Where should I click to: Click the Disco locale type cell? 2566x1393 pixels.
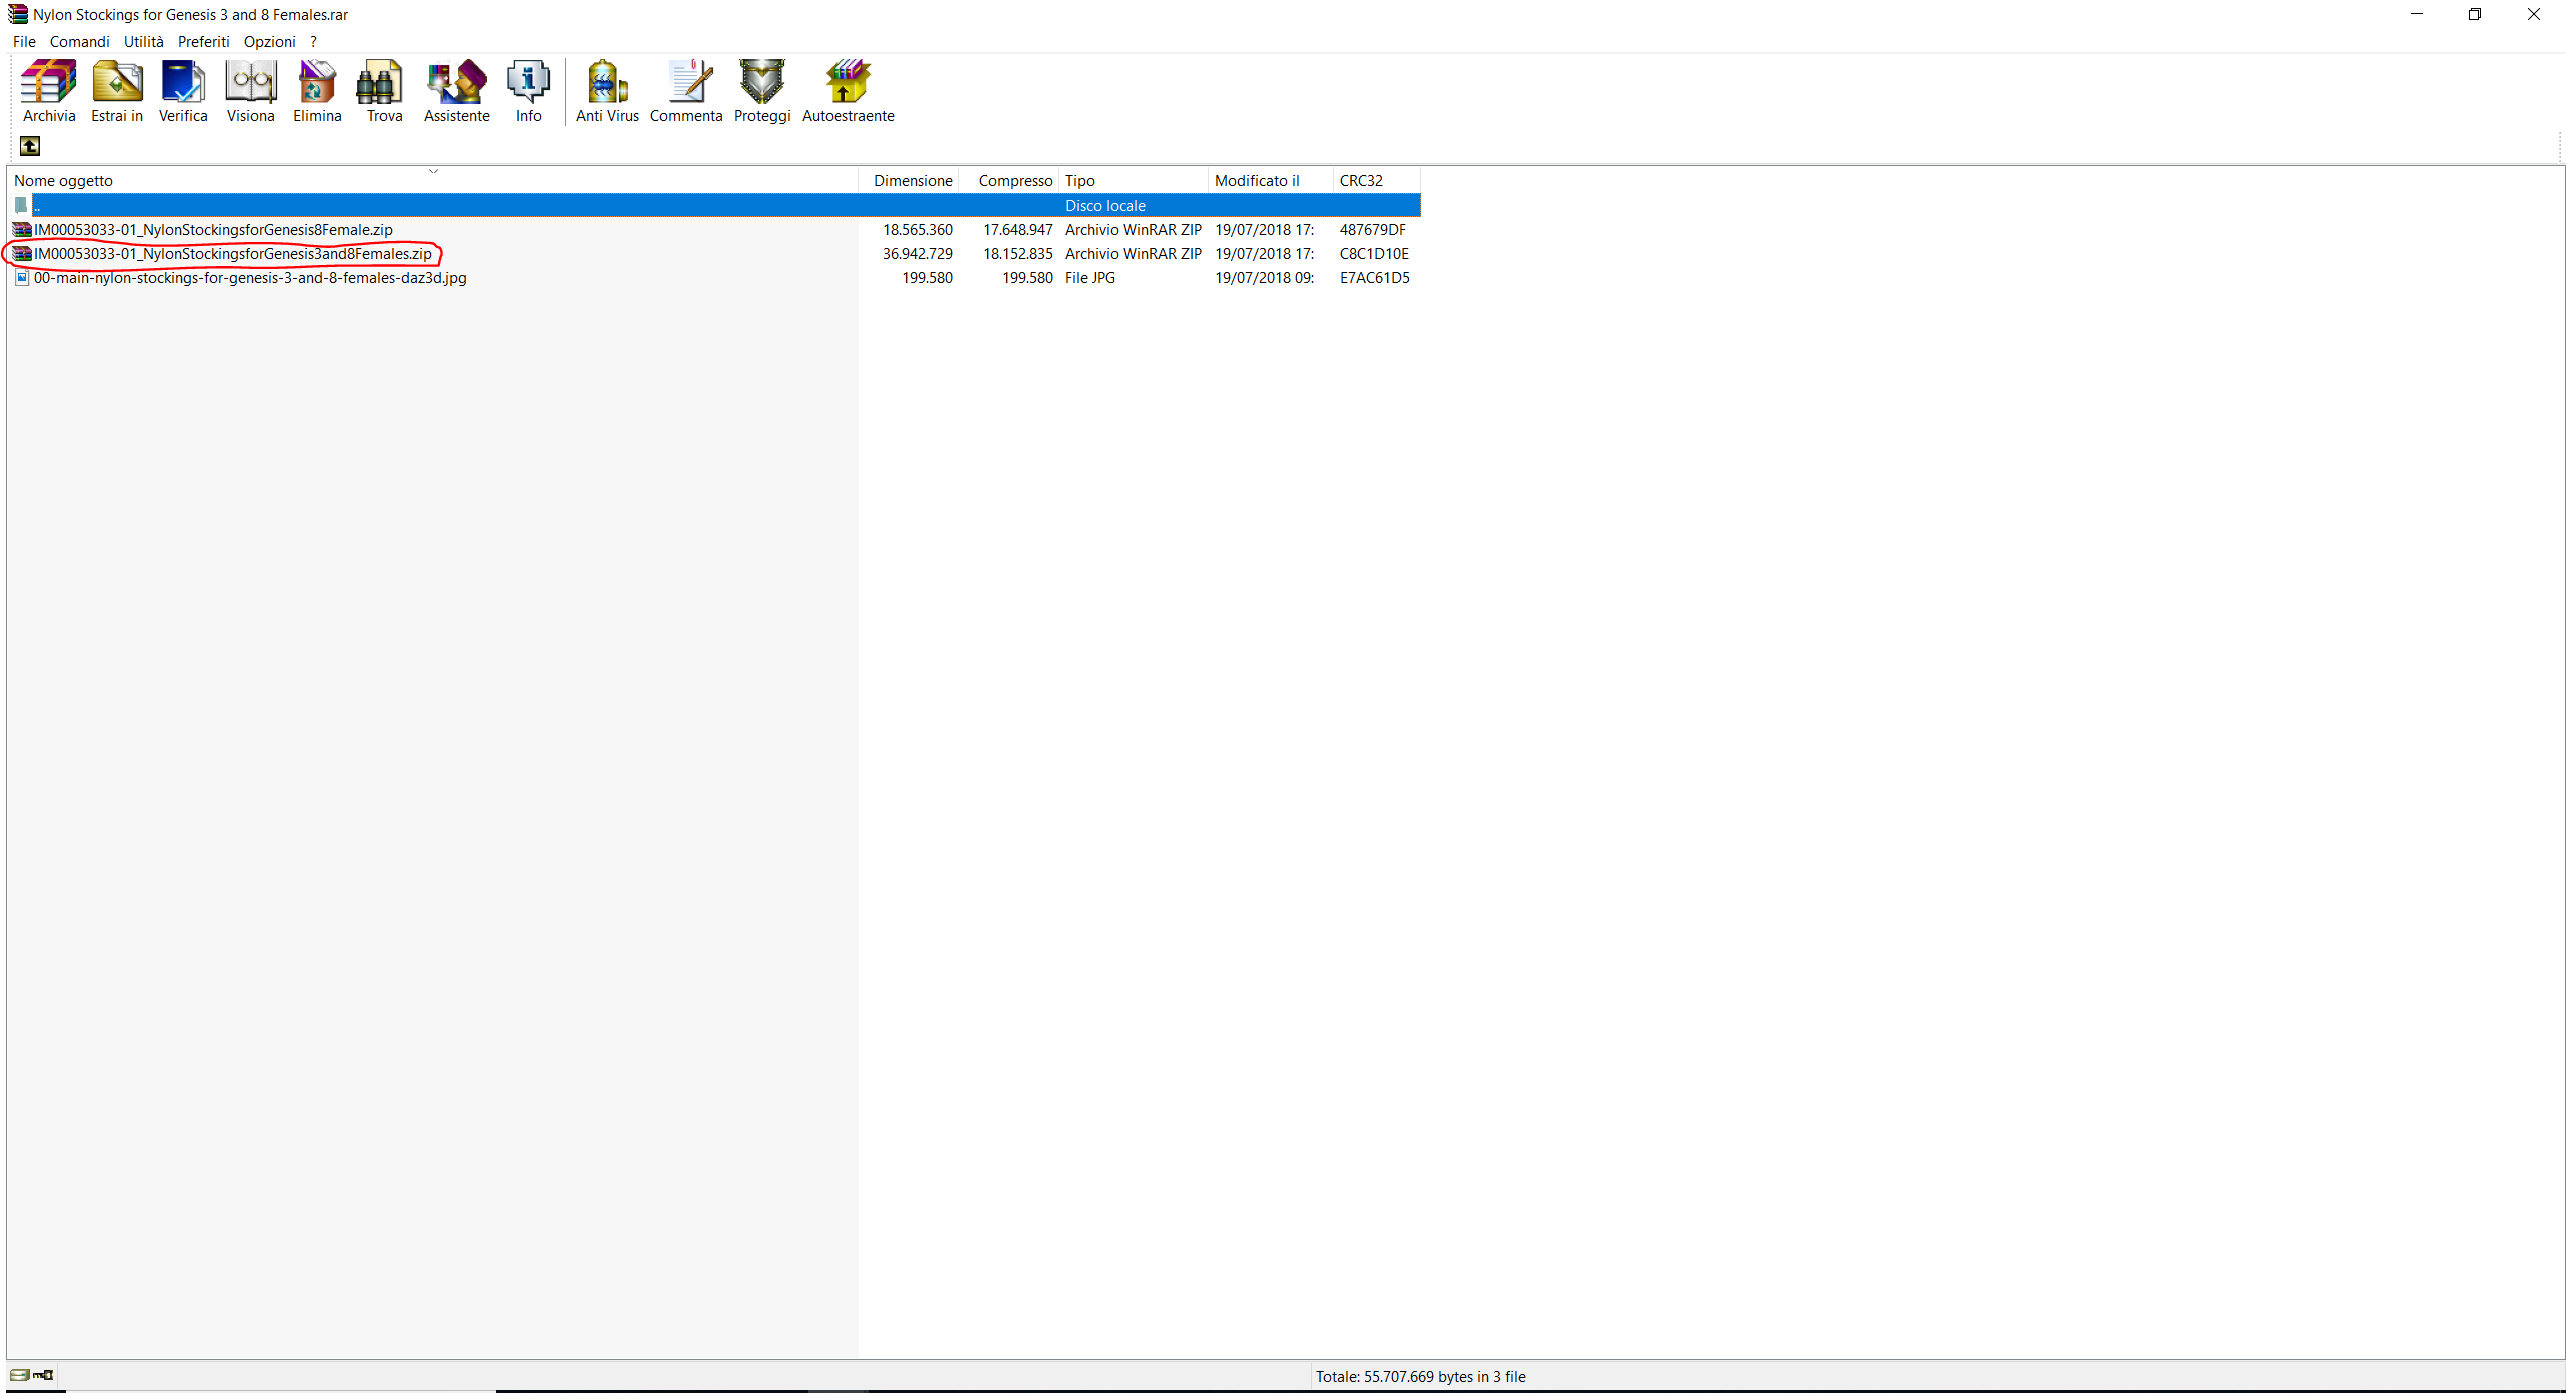coord(1105,205)
